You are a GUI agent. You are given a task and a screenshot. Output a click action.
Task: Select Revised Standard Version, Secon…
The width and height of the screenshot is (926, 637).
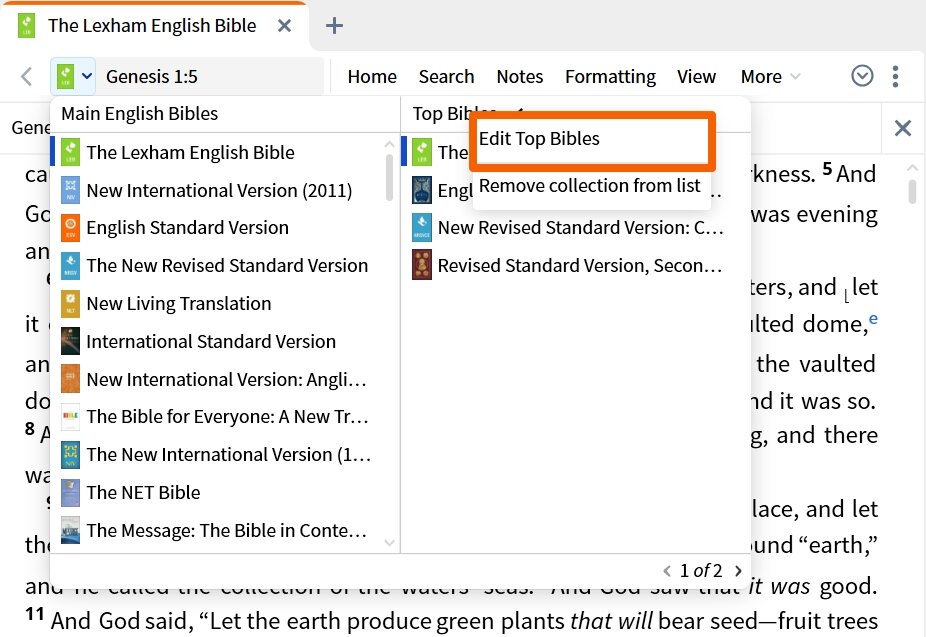[x=580, y=266]
